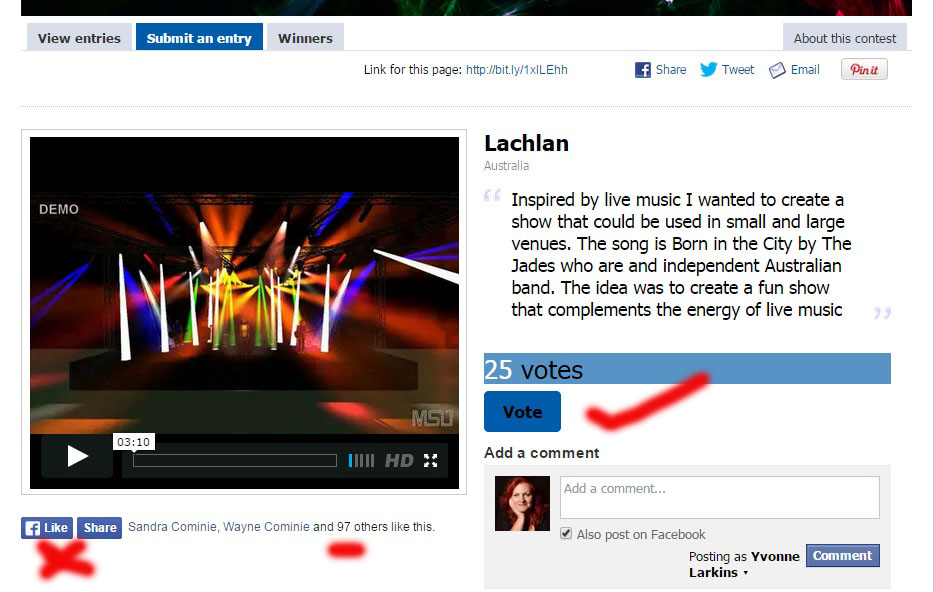Vote for Lachlan's entry
Viewport: 934px width, 592px height.
pyautogui.click(x=522, y=412)
